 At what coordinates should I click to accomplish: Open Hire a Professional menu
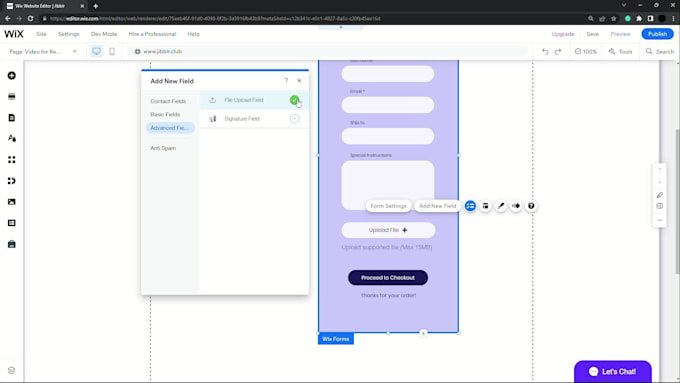152,34
